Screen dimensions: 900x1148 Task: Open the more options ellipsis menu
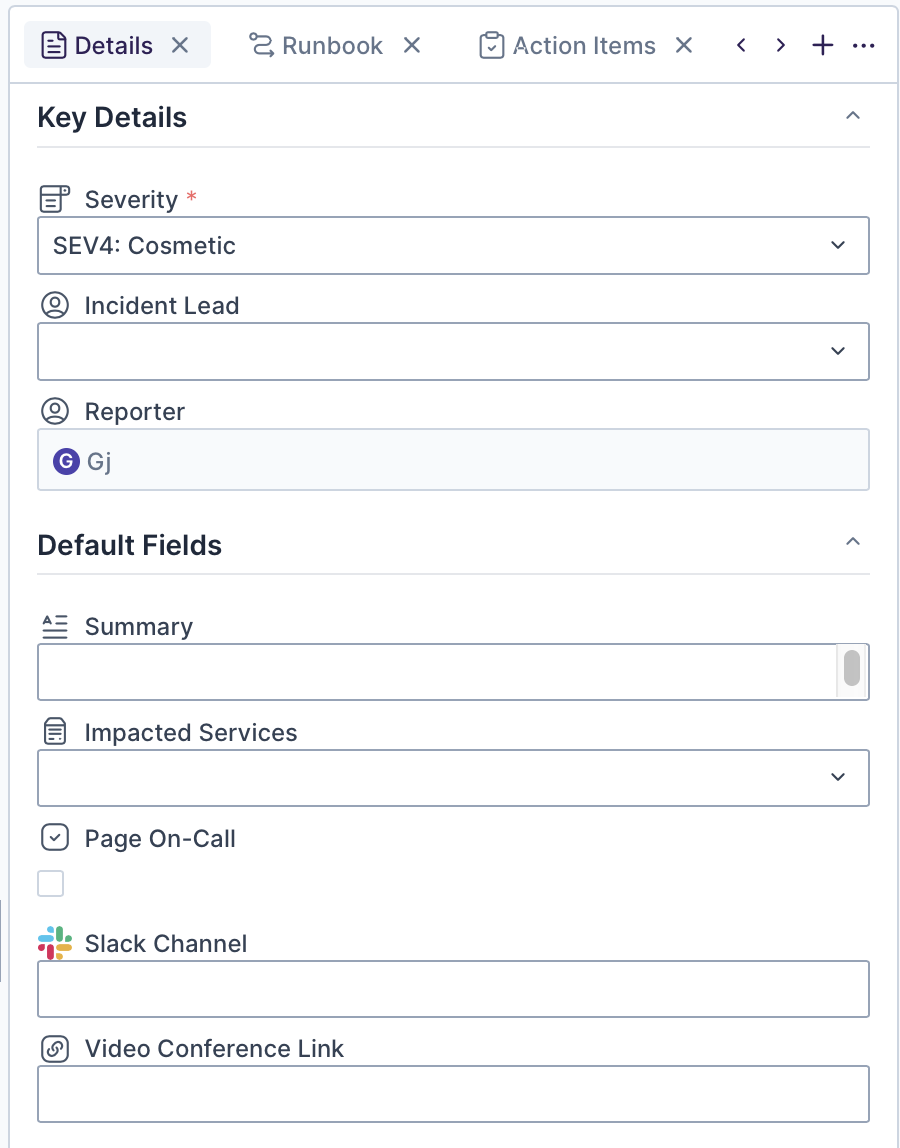[864, 46]
